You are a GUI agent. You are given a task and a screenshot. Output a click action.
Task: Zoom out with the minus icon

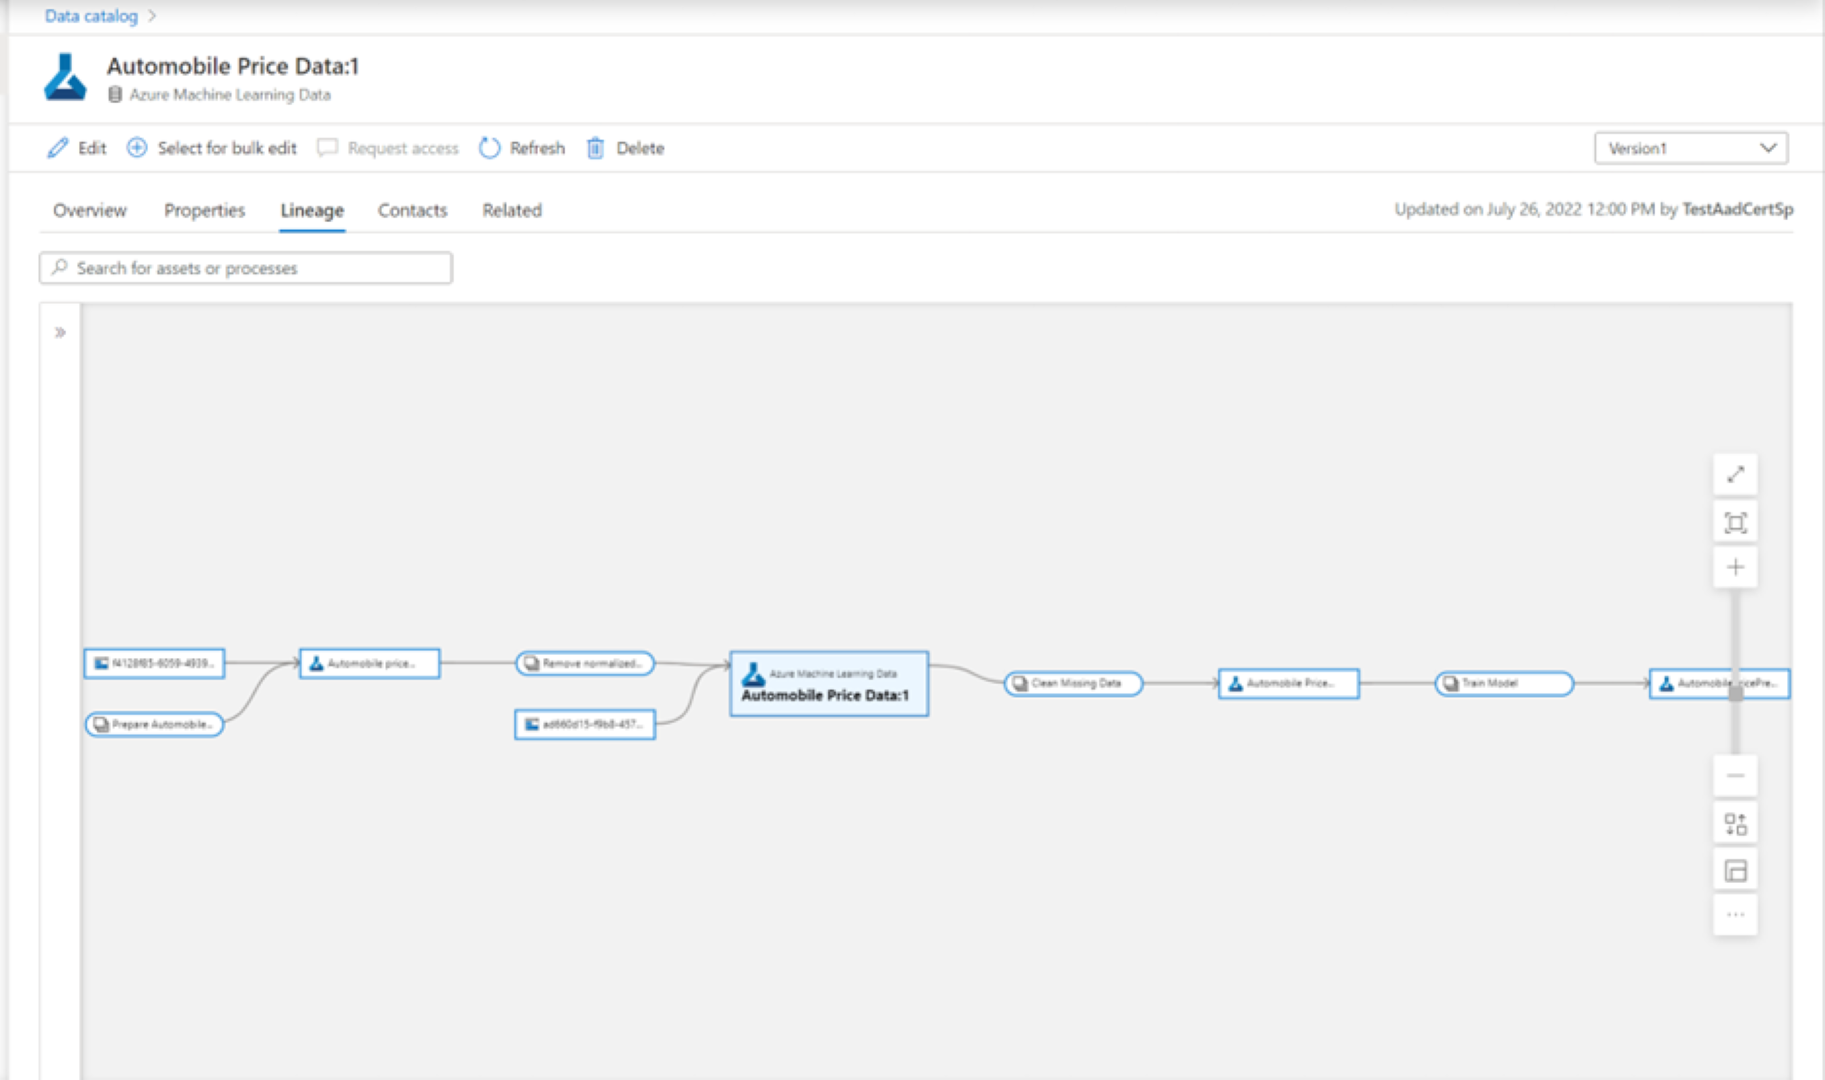click(x=1735, y=776)
